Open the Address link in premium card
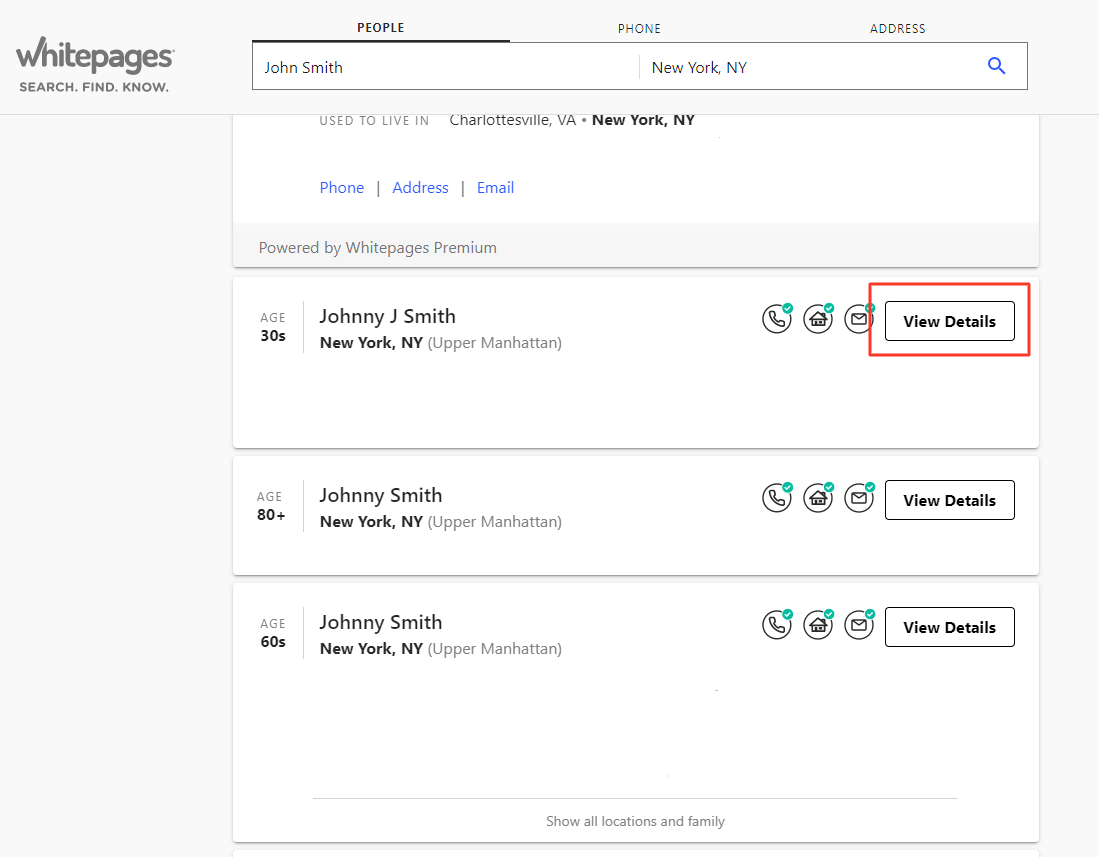Screen dimensions: 1099x857 (421, 188)
